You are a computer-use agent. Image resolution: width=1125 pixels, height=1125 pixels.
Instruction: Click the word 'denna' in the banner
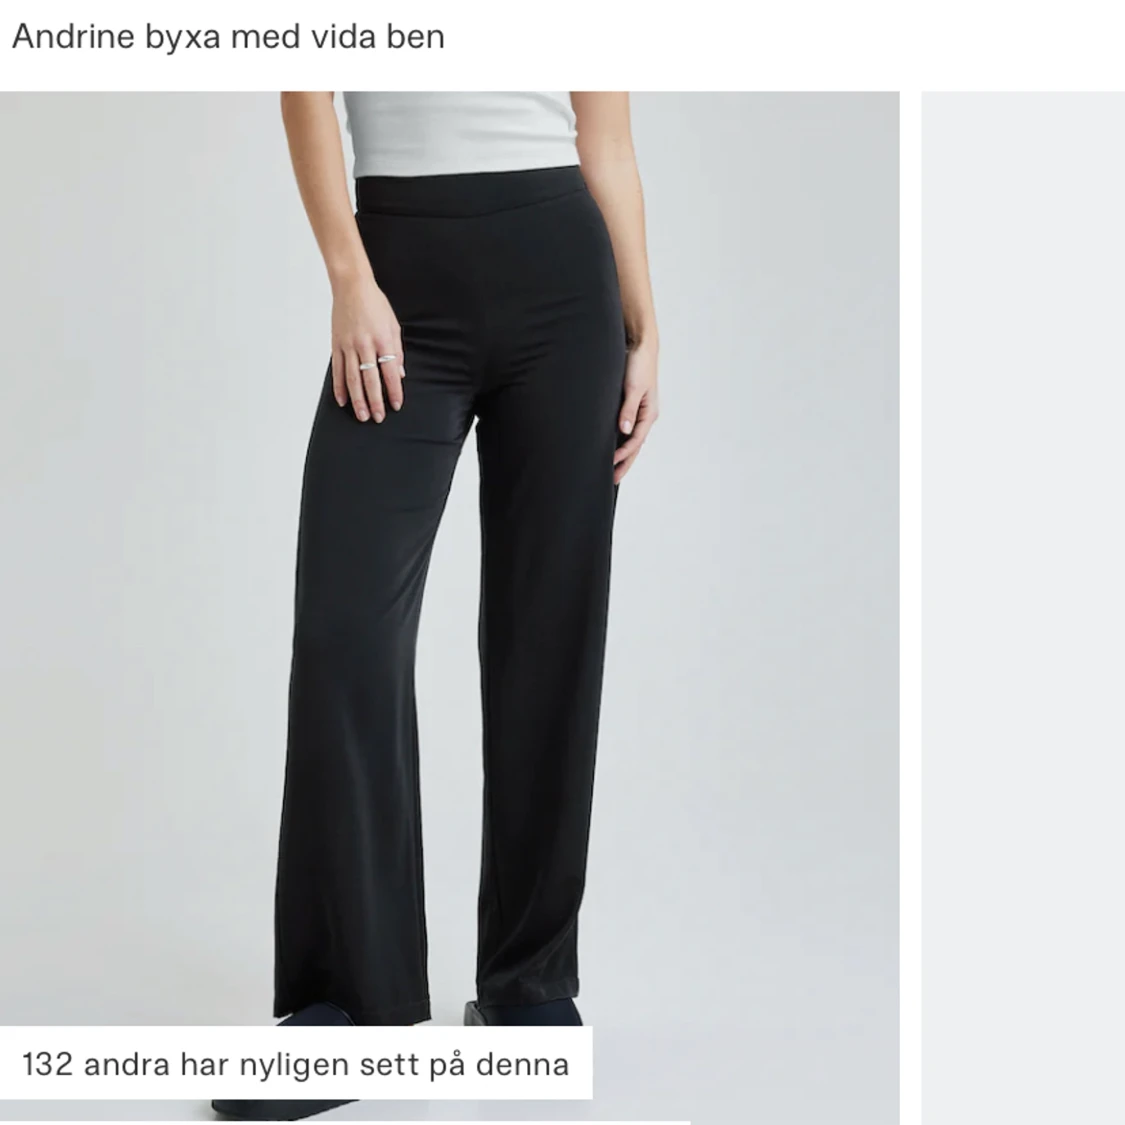tap(522, 1064)
